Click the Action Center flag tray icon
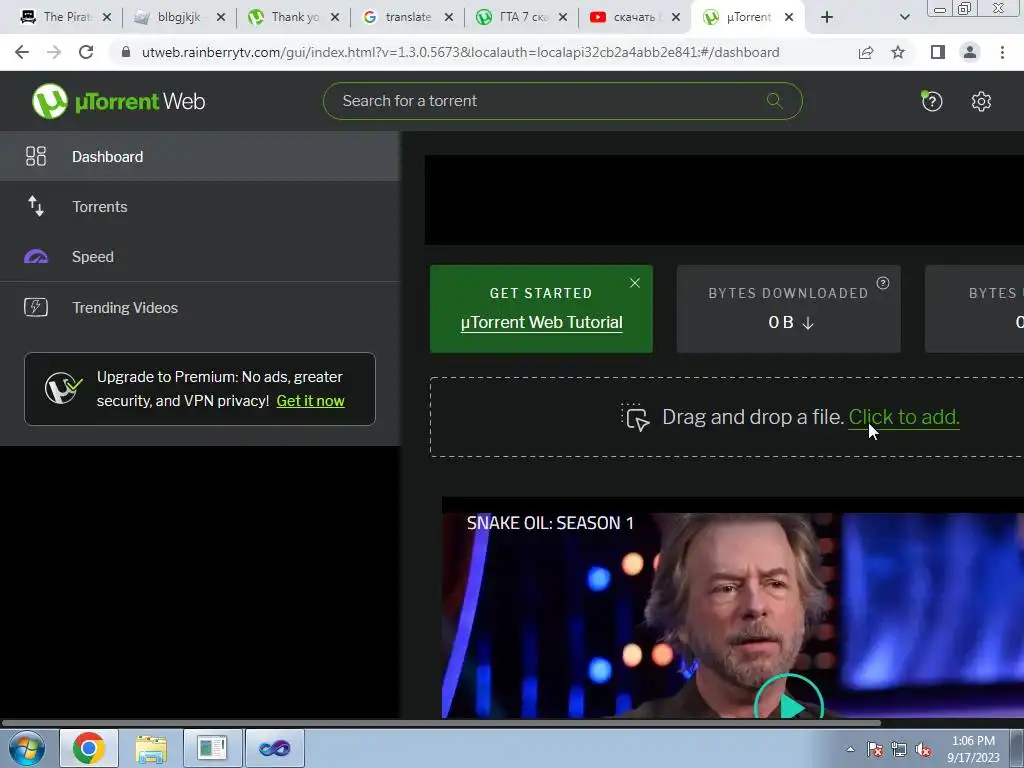1024x768 pixels. (x=875, y=750)
